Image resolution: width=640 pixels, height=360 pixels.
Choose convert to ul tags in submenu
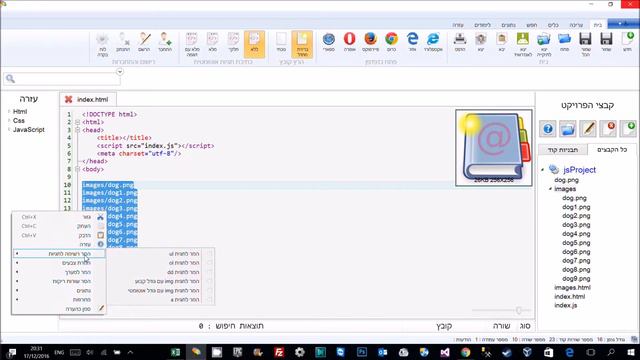coord(161,254)
